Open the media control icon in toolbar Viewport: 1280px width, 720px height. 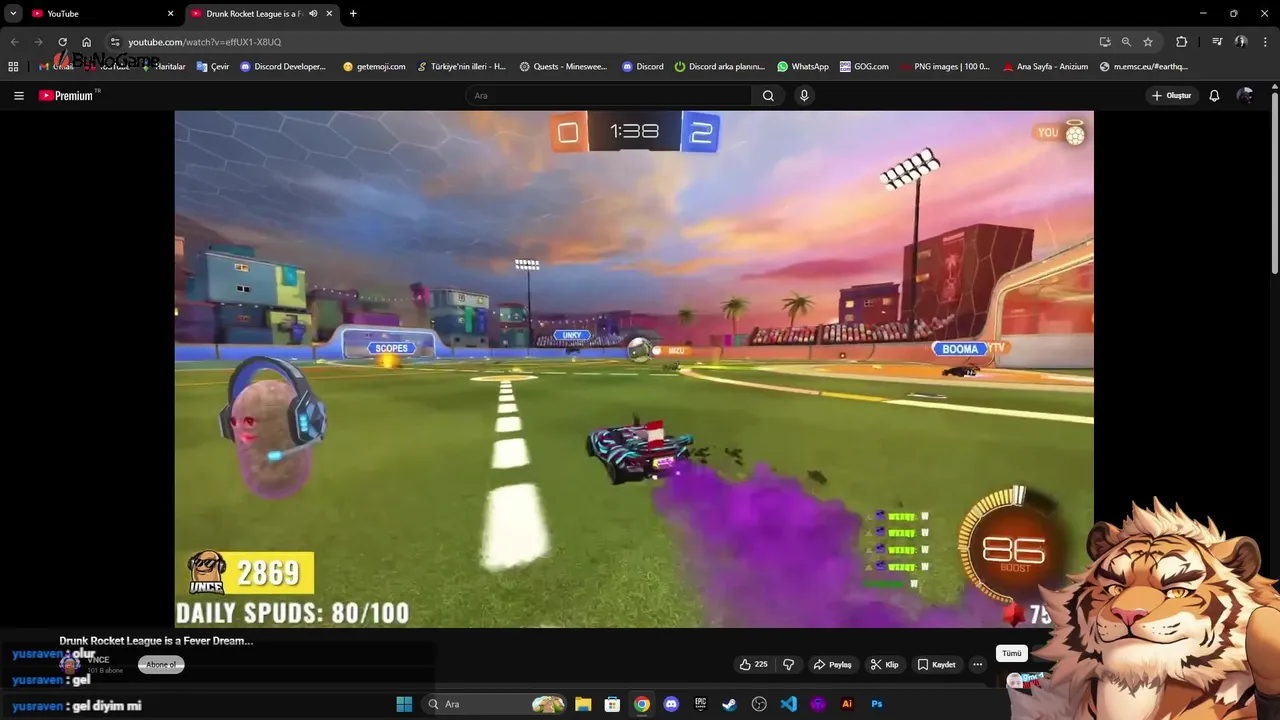coord(1217,42)
